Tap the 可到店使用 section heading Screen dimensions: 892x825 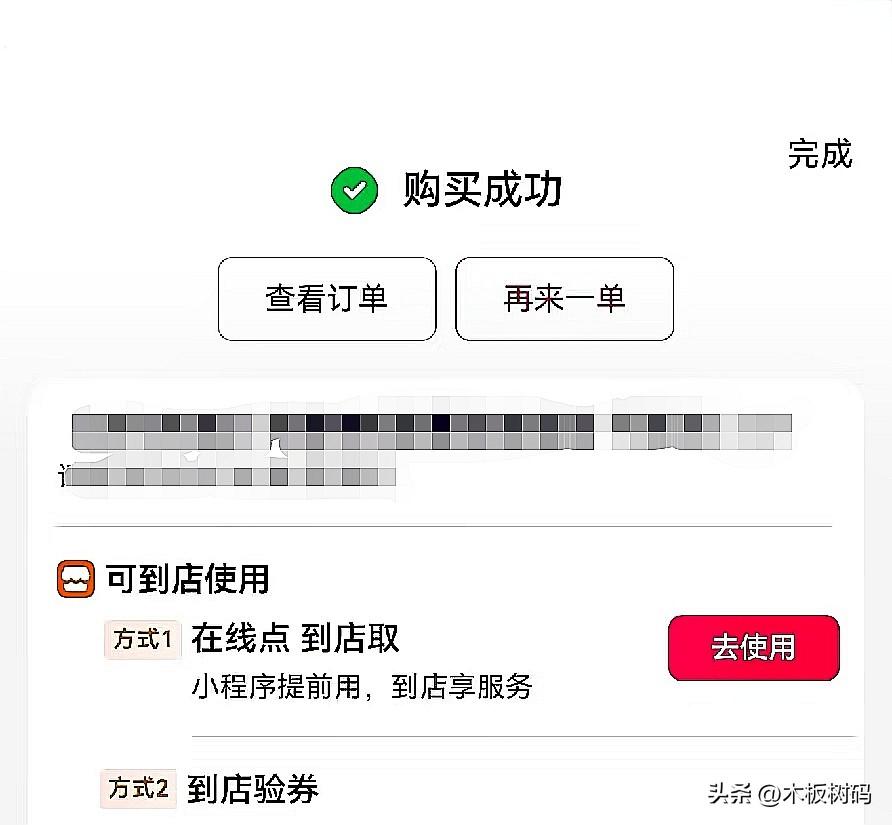pos(187,579)
